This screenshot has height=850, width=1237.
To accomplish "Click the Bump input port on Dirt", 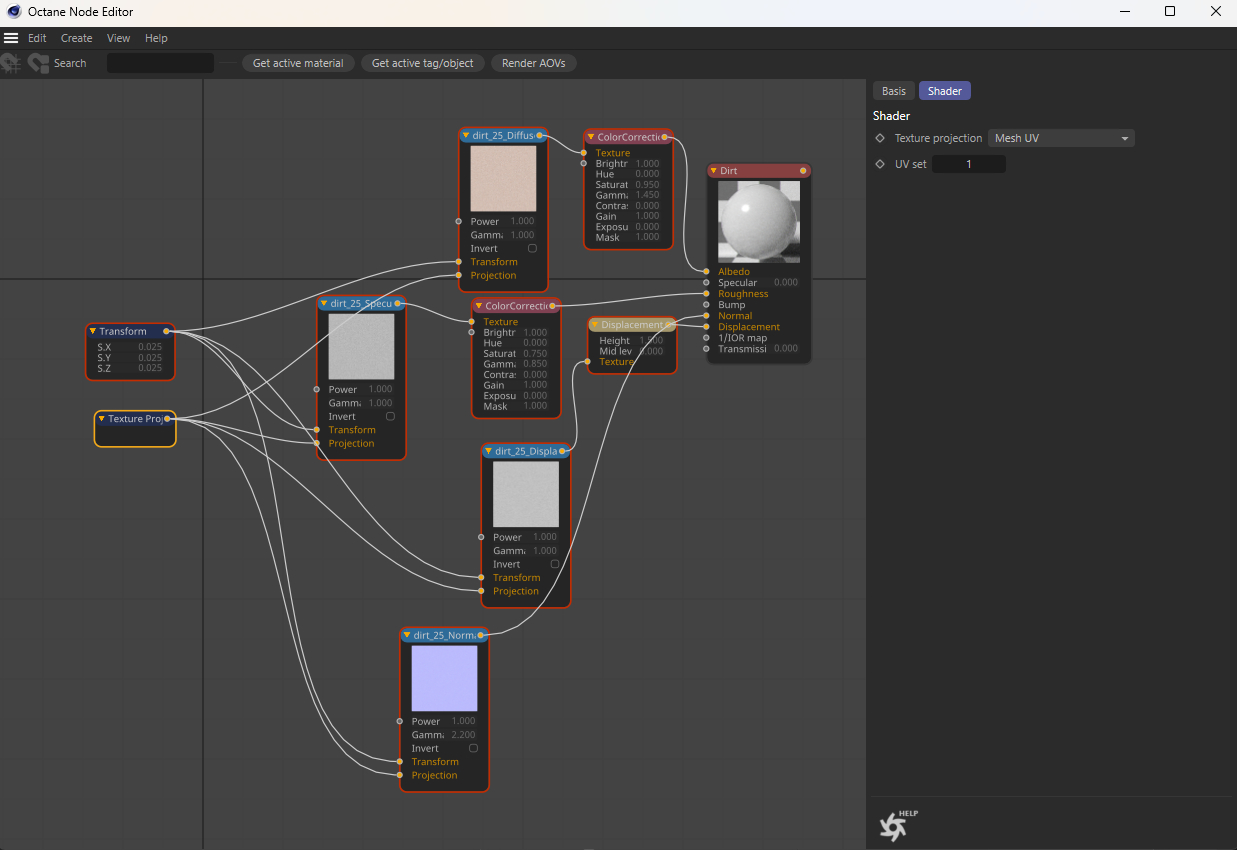I will click(706, 305).
